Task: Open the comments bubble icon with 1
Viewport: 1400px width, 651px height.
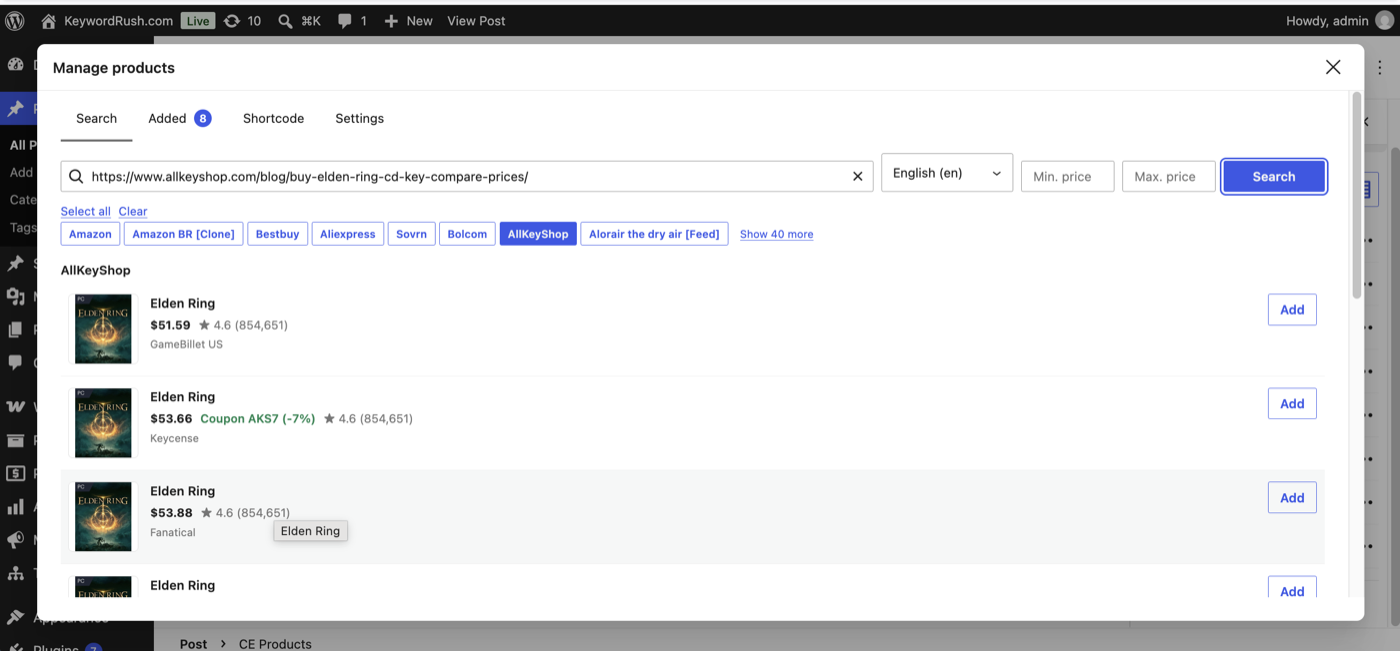Action: tap(352, 20)
